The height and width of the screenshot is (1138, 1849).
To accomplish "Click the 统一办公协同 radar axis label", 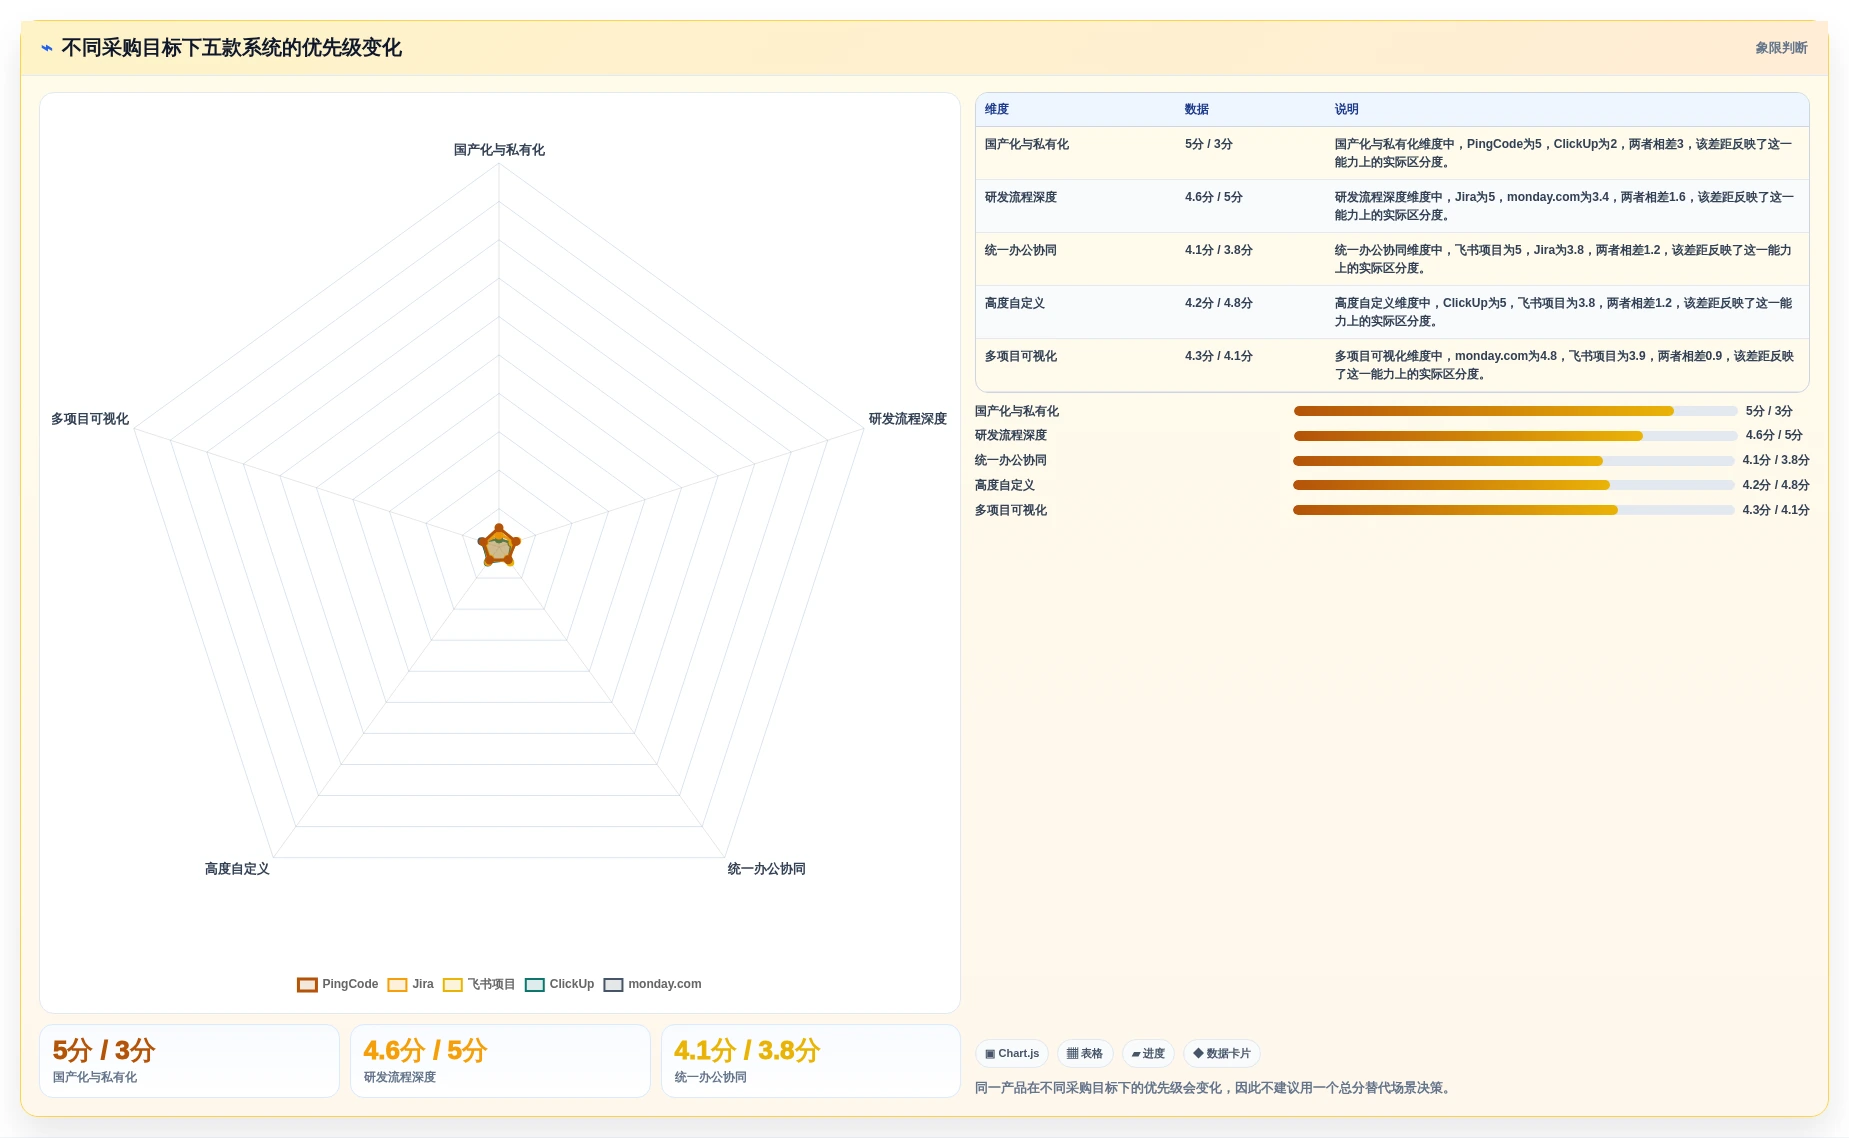I will coord(766,869).
